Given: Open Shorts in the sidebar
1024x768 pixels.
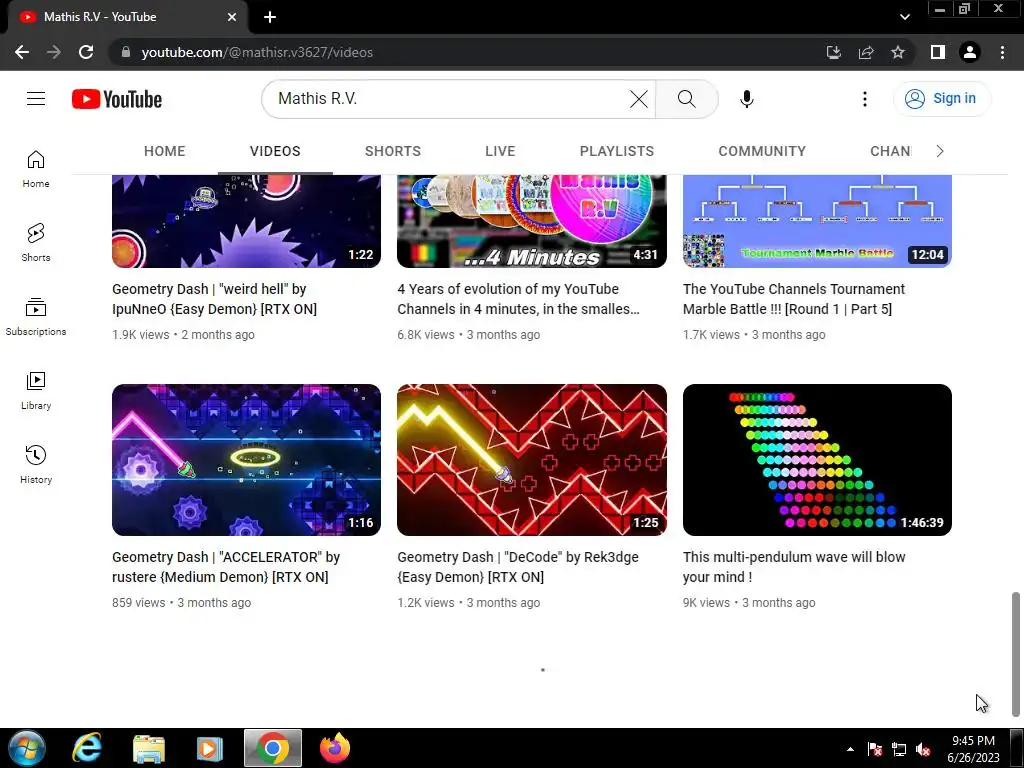Looking at the screenshot, I should tap(36, 243).
